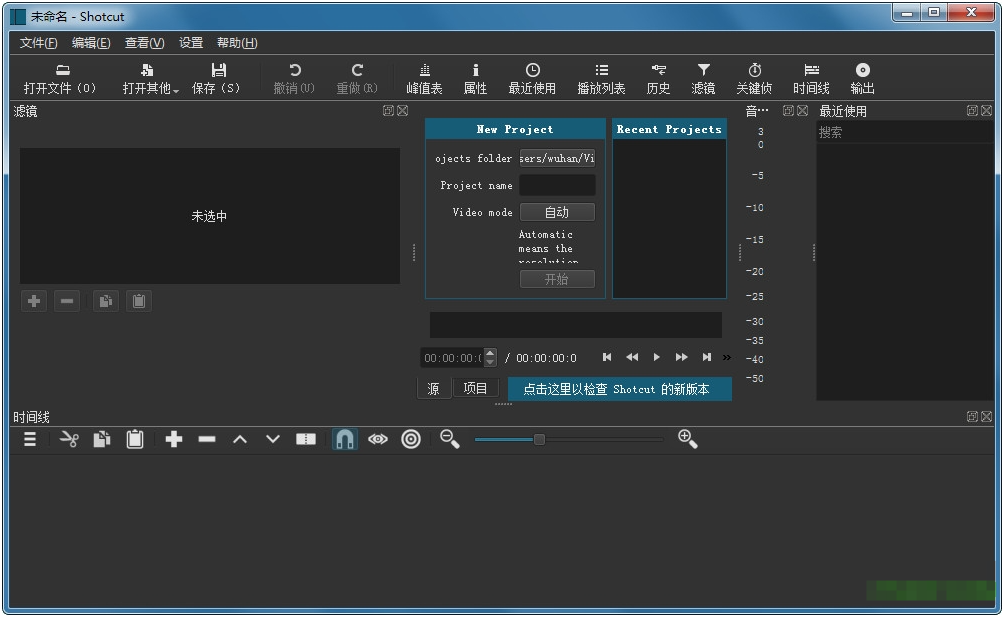Open the 查看(V) menu
1005x617 pixels.
pyautogui.click(x=144, y=43)
